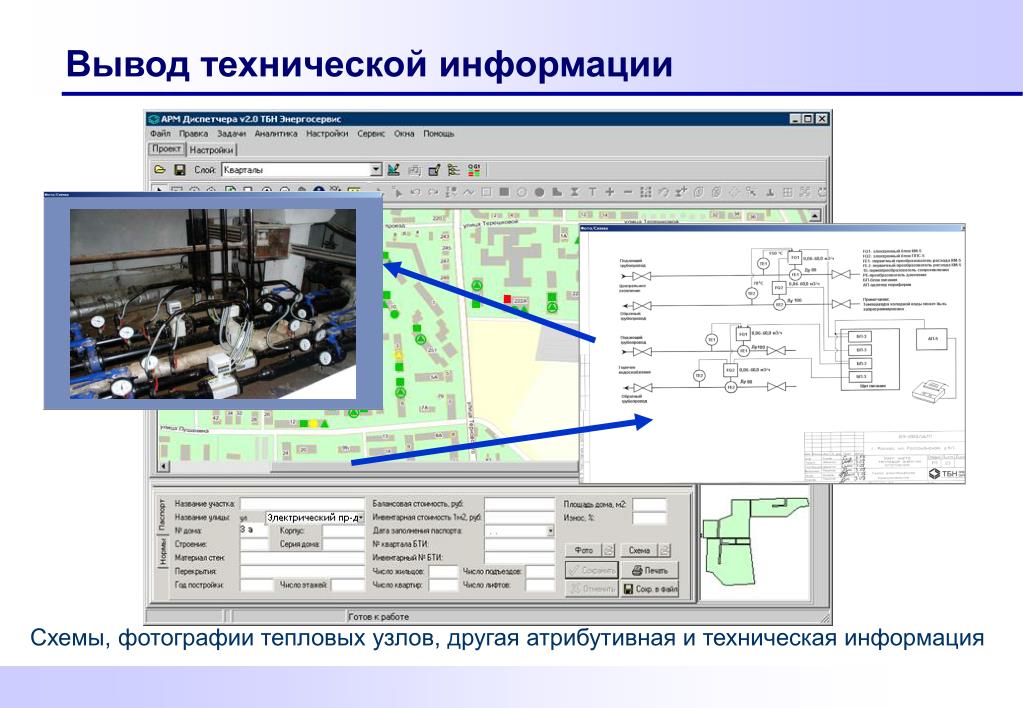Select the filled polygon drawing tool
This screenshot has height=708, width=1023.
[557, 192]
